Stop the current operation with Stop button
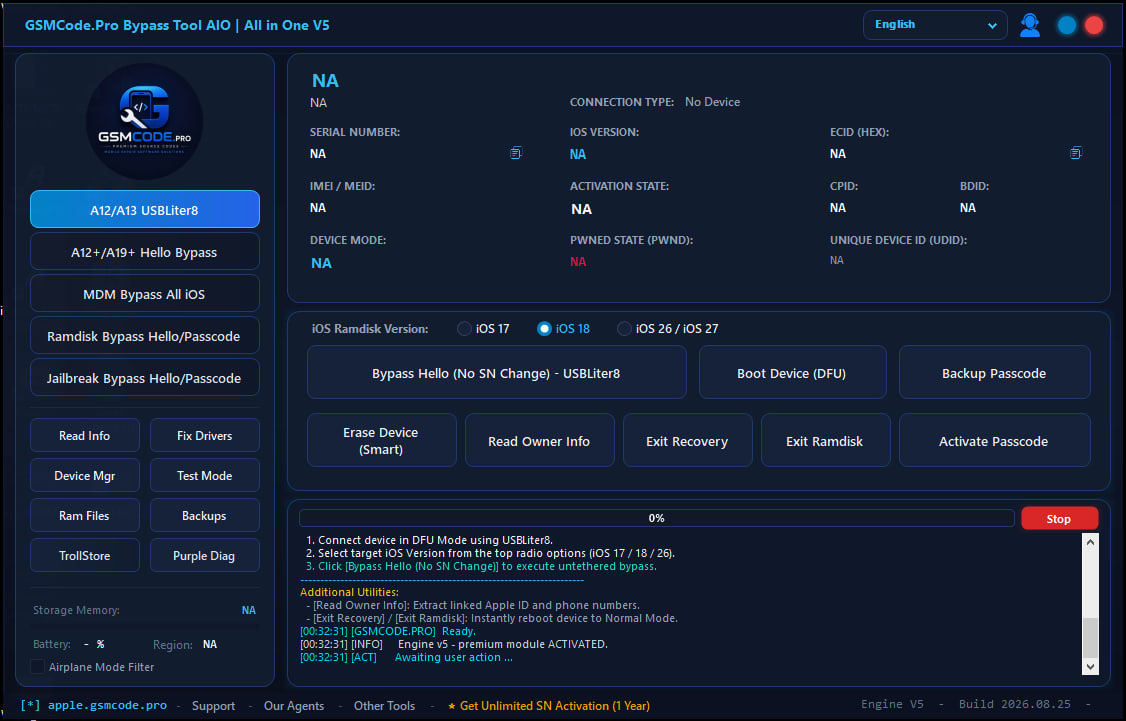The height and width of the screenshot is (721, 1126). pos(1059,518)
